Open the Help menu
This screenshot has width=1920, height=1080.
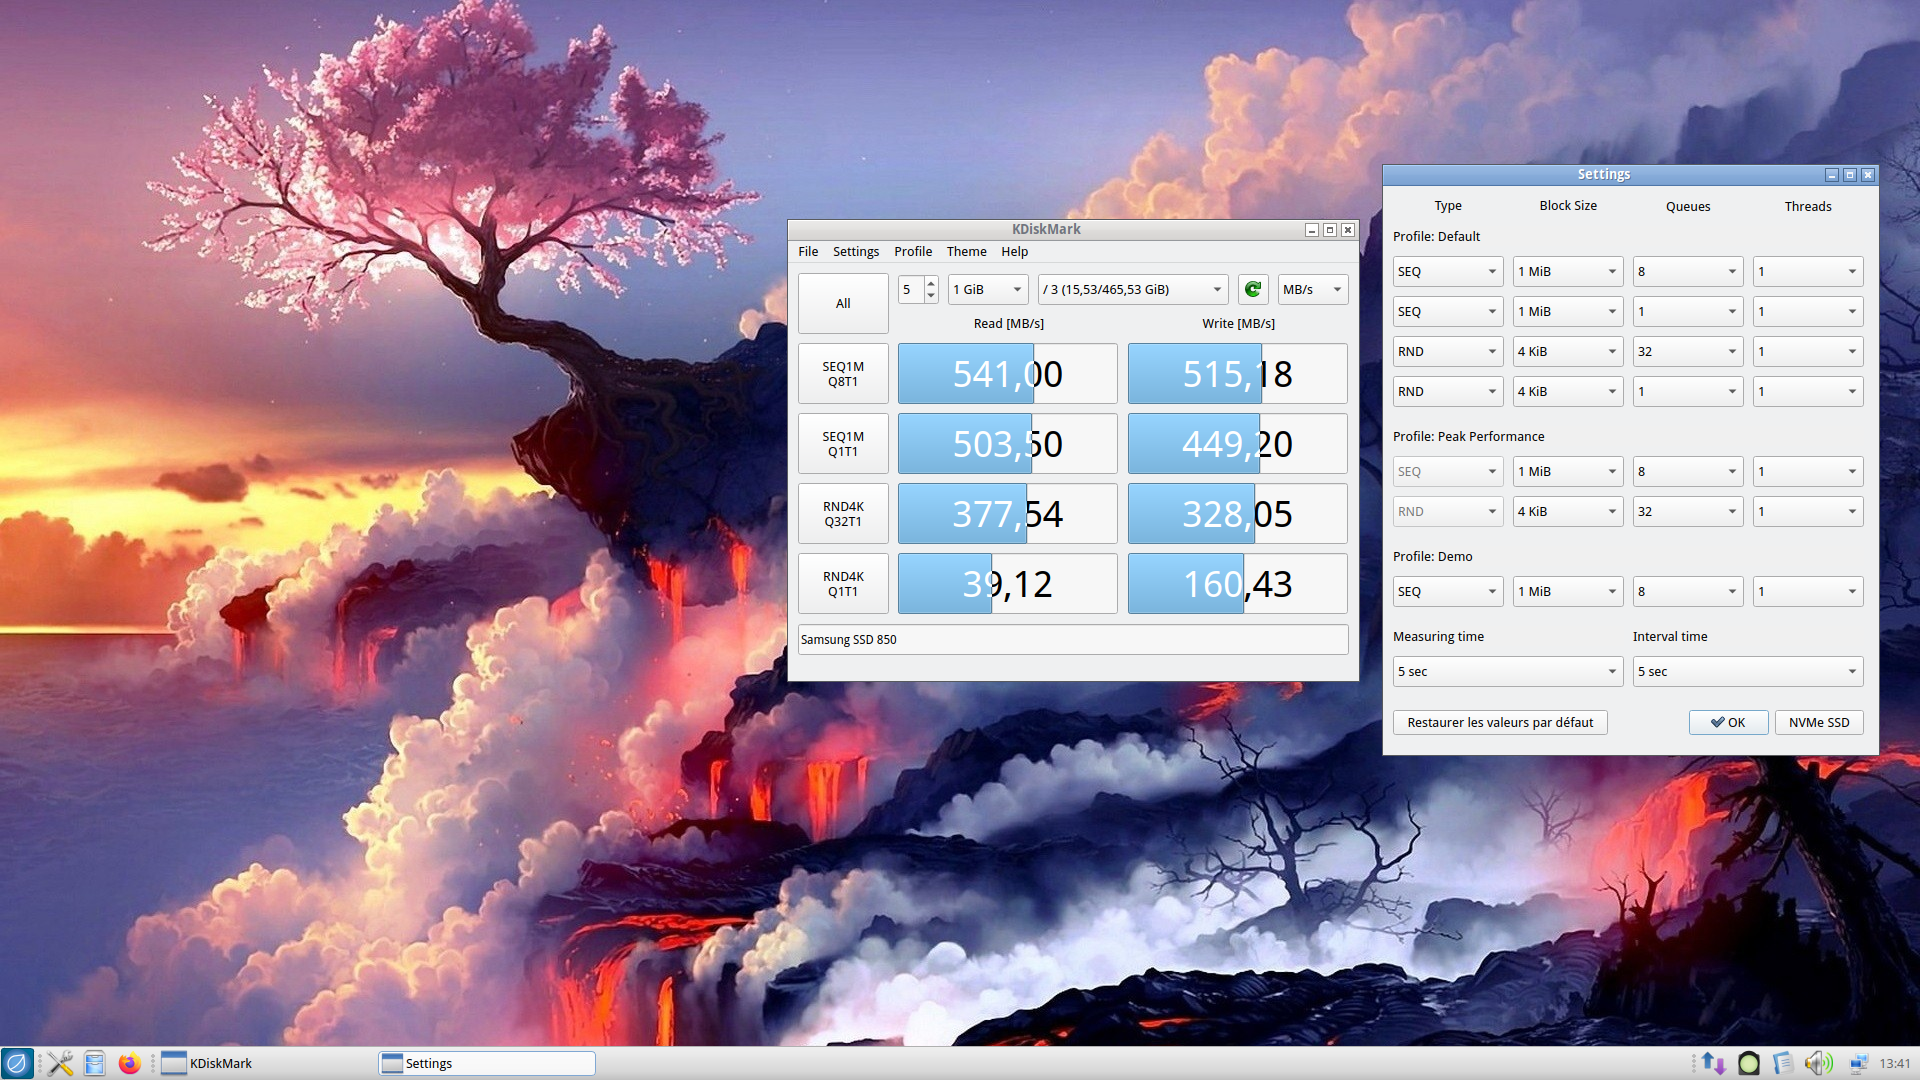tap(1015, 251)
